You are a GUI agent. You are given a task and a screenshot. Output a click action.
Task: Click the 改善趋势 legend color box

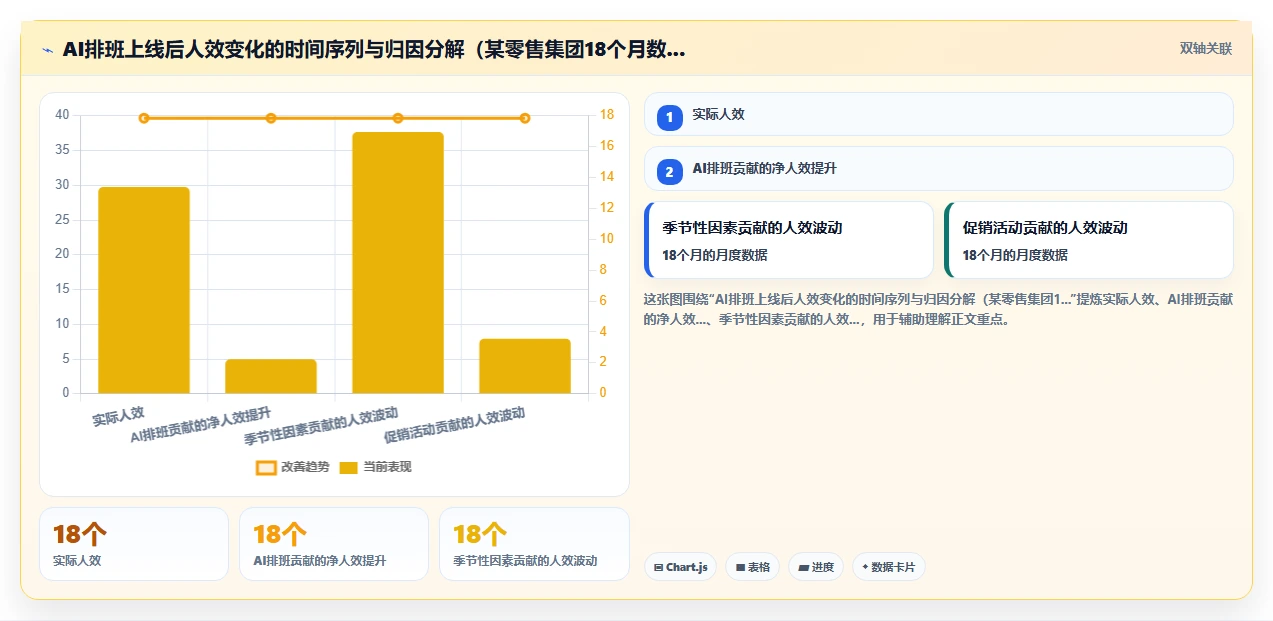point(266,467)
